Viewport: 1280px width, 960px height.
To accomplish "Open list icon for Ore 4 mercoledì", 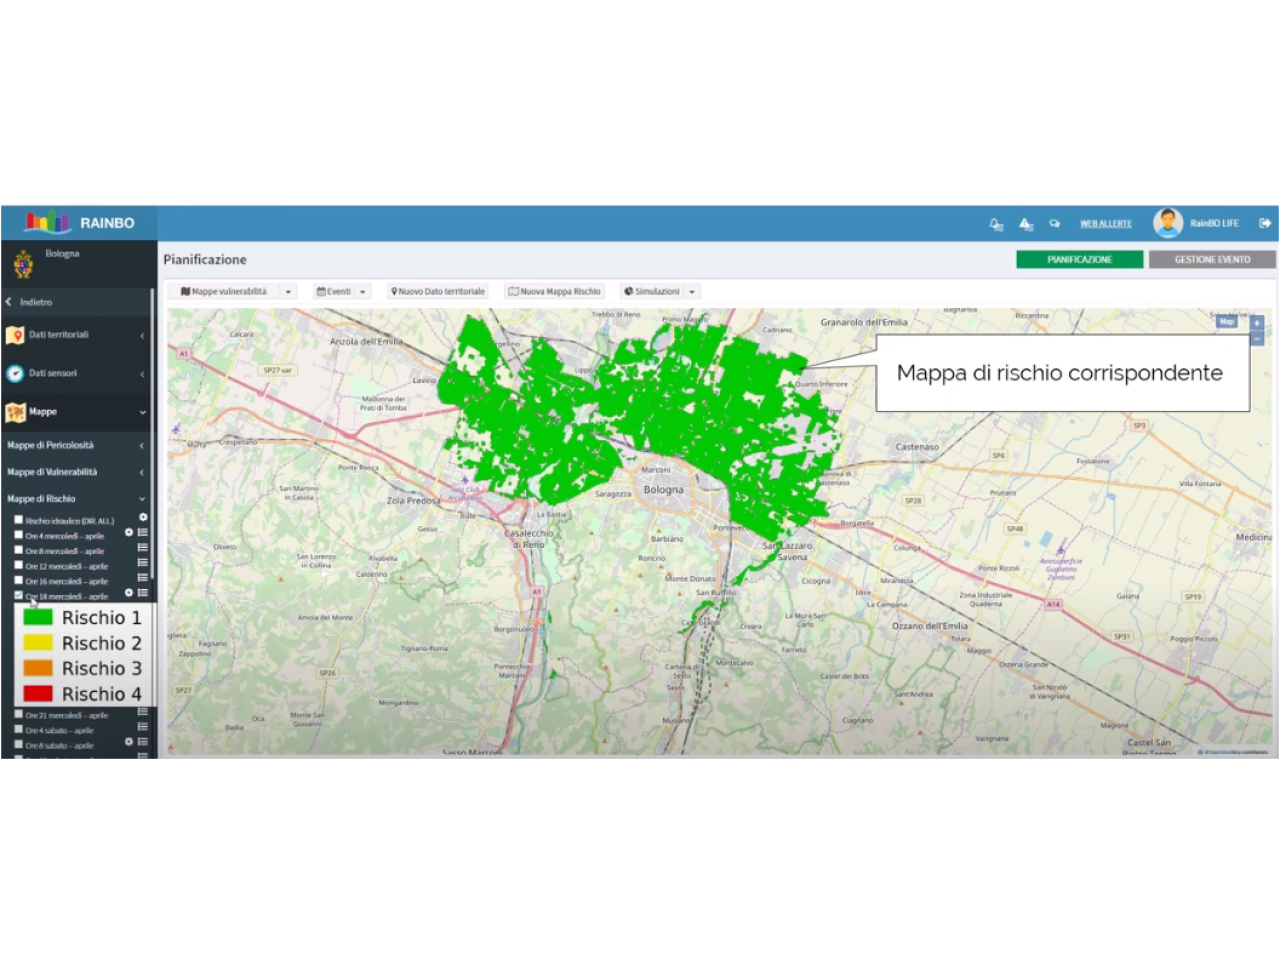I will 143,532.
